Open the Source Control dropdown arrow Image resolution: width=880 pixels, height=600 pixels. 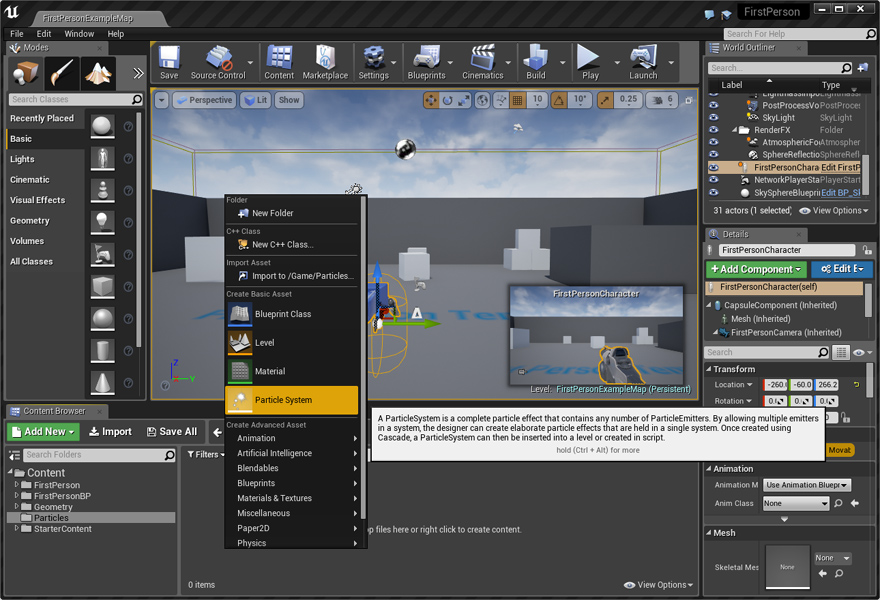(250, 63)
